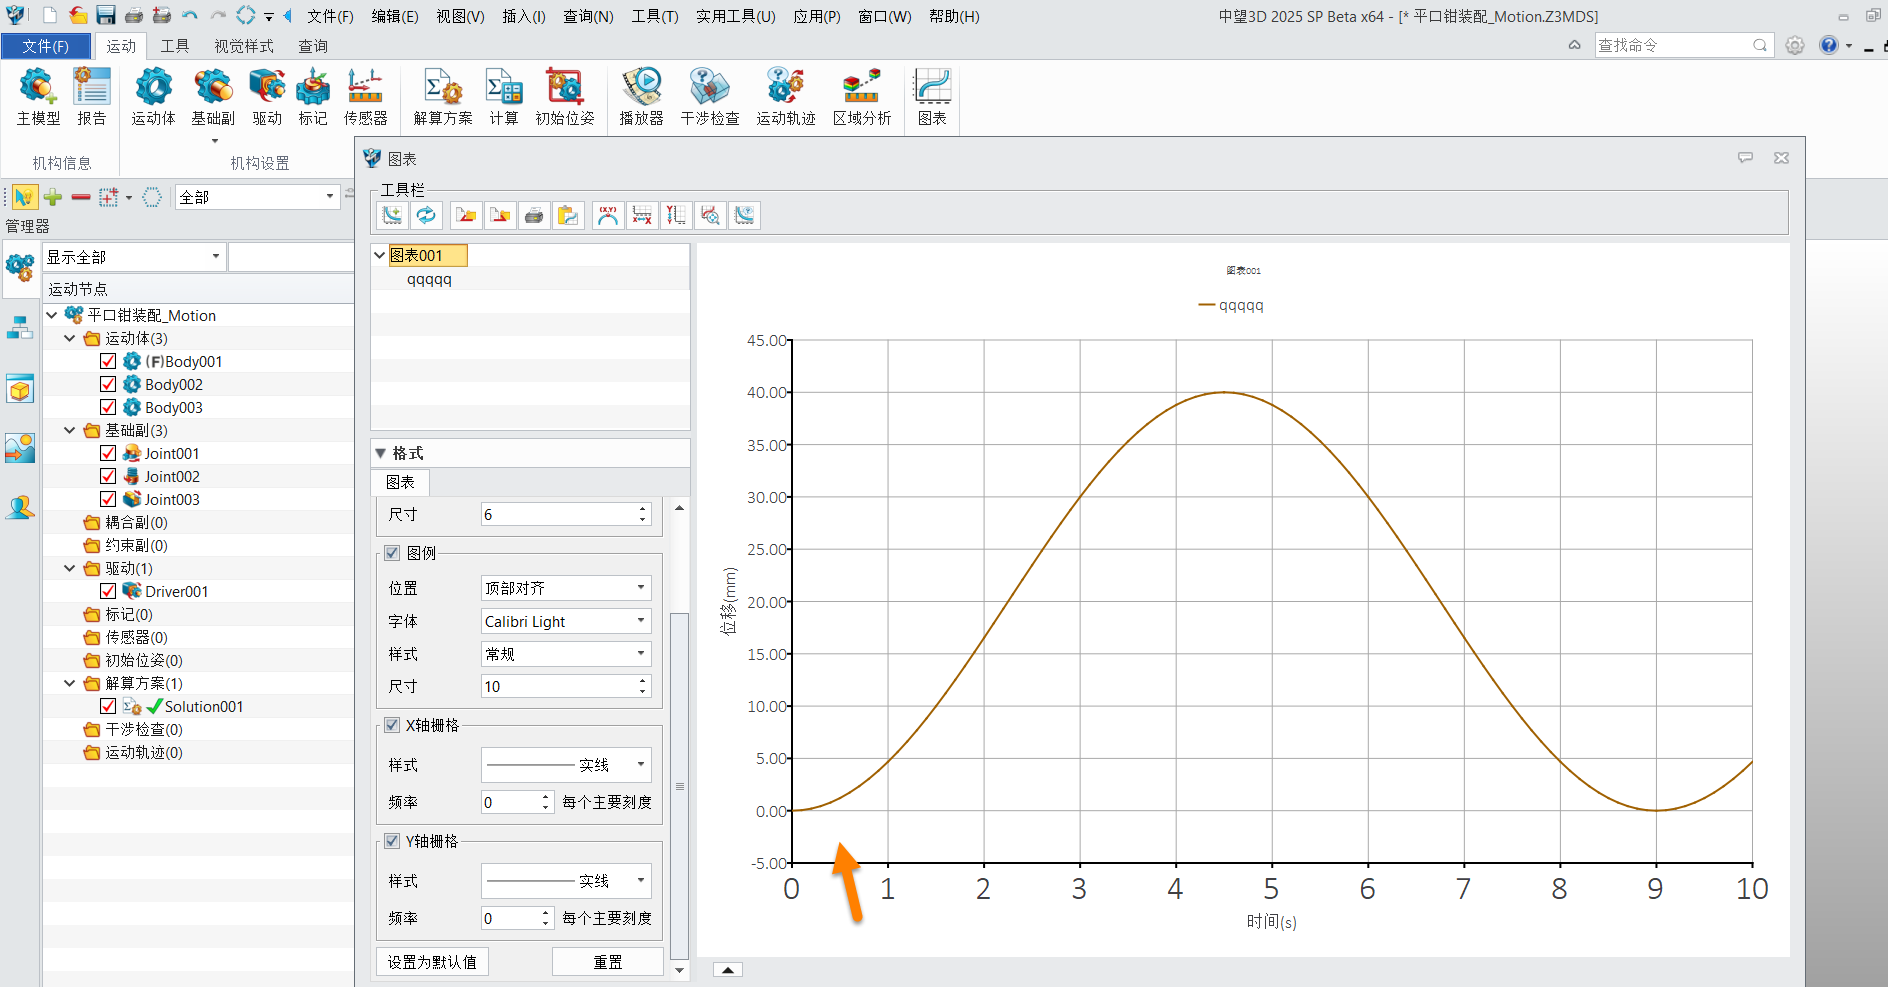
Task: Select the 基础副 joint tool
Action: (x=213, y=97)
